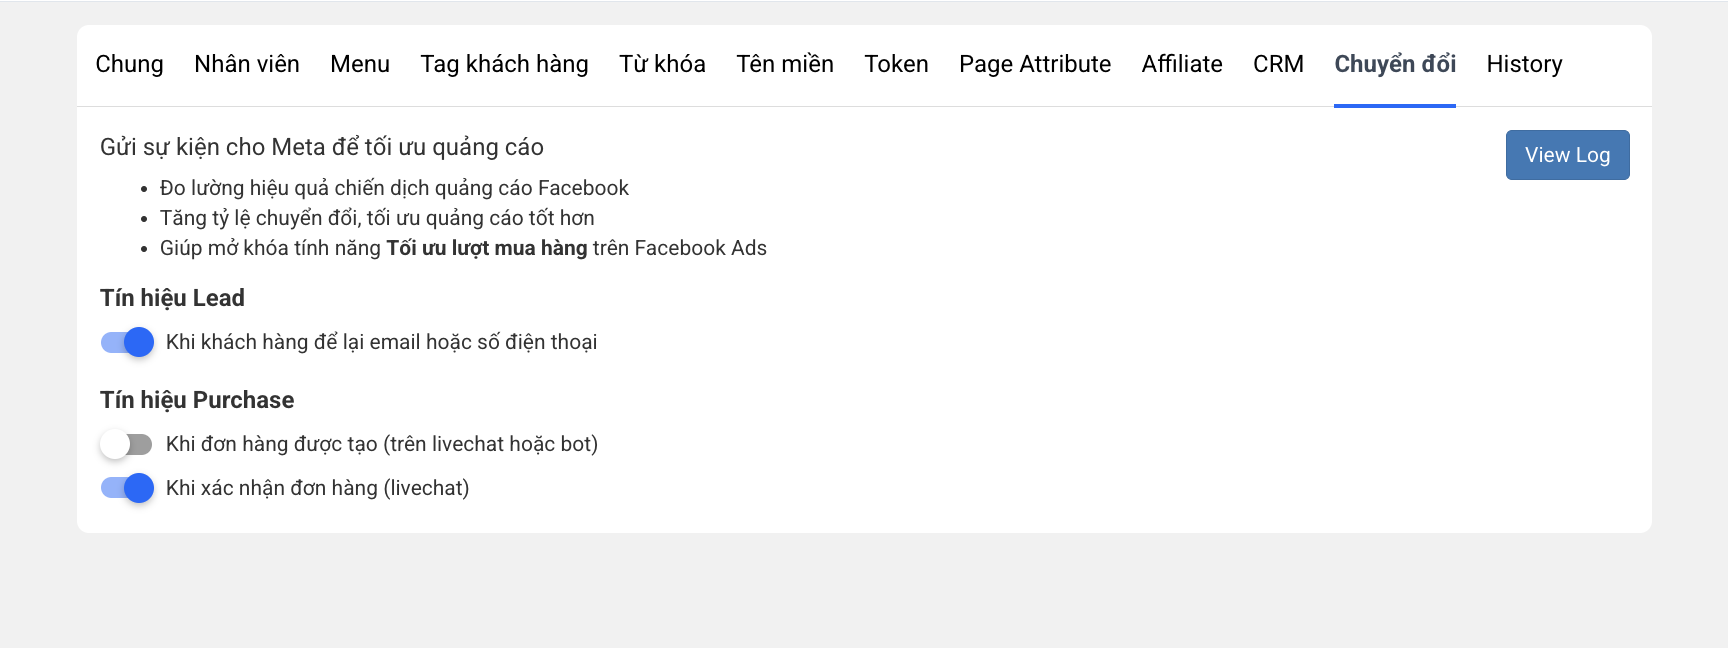Switch to the CRM tab

[x=1278, y=64]
